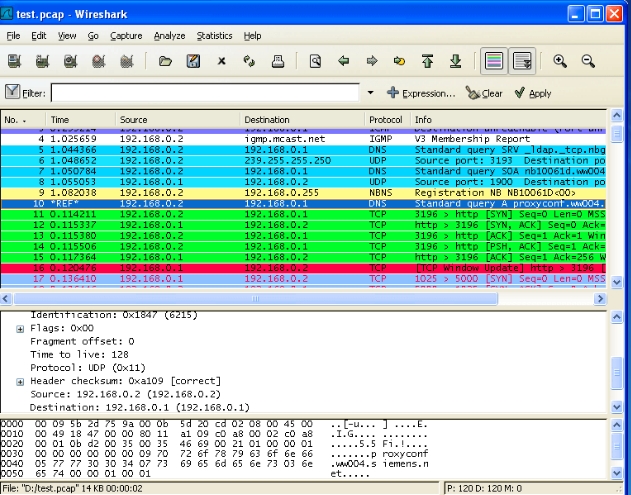Image resolution: width=631 pixels, height=495 pixels.
Task: Sort by the Destination column header
Action: point(302,120)
